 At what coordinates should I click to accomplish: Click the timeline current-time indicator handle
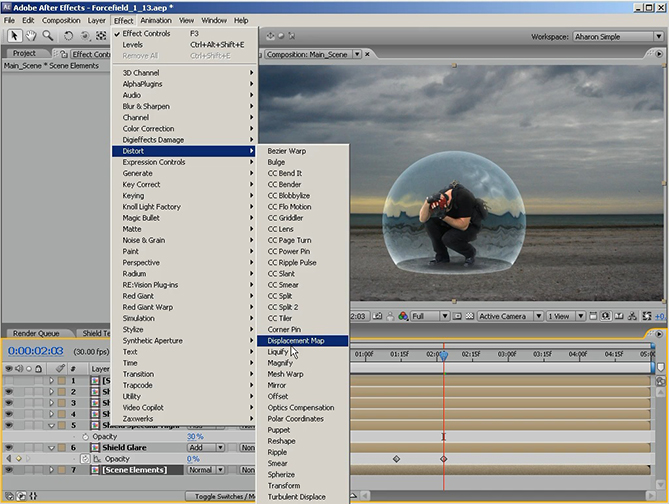point(444,355)
